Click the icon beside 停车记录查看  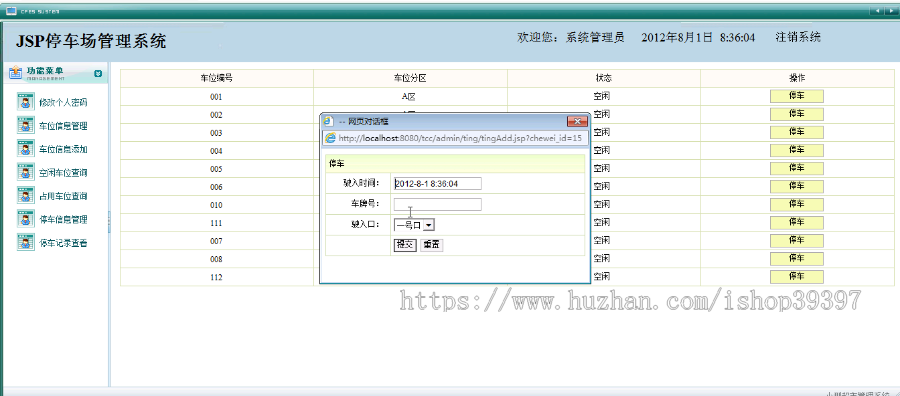[25, 243]
